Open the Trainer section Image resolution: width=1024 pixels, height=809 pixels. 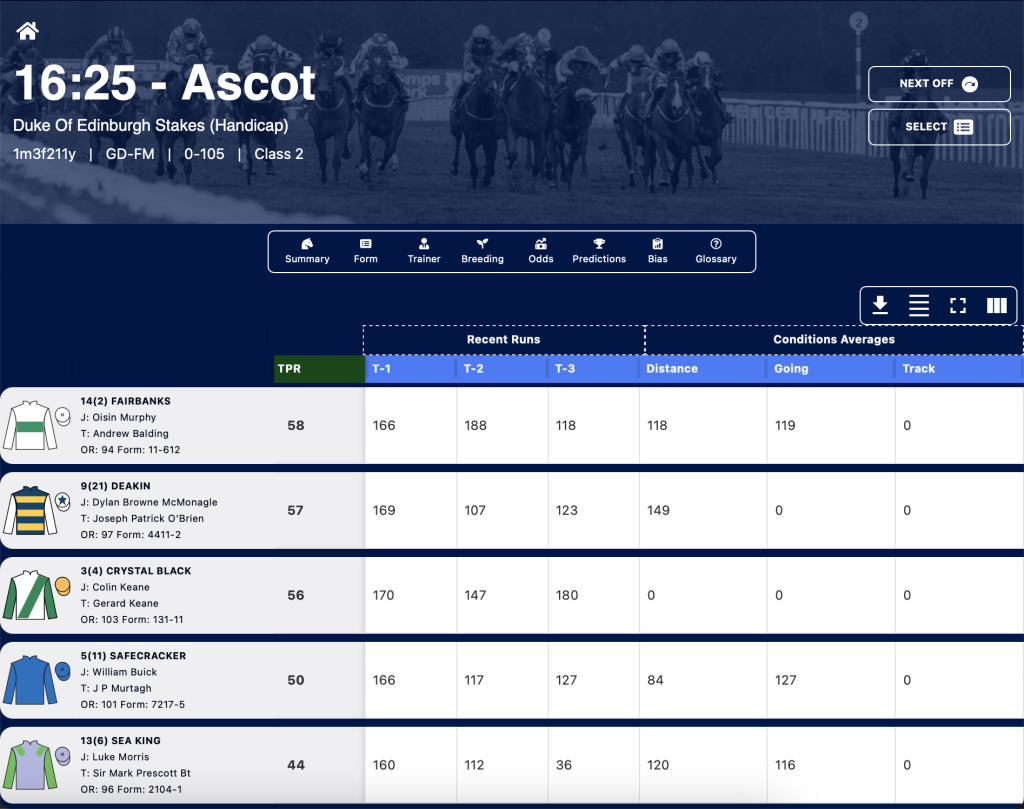pos(424,251)
